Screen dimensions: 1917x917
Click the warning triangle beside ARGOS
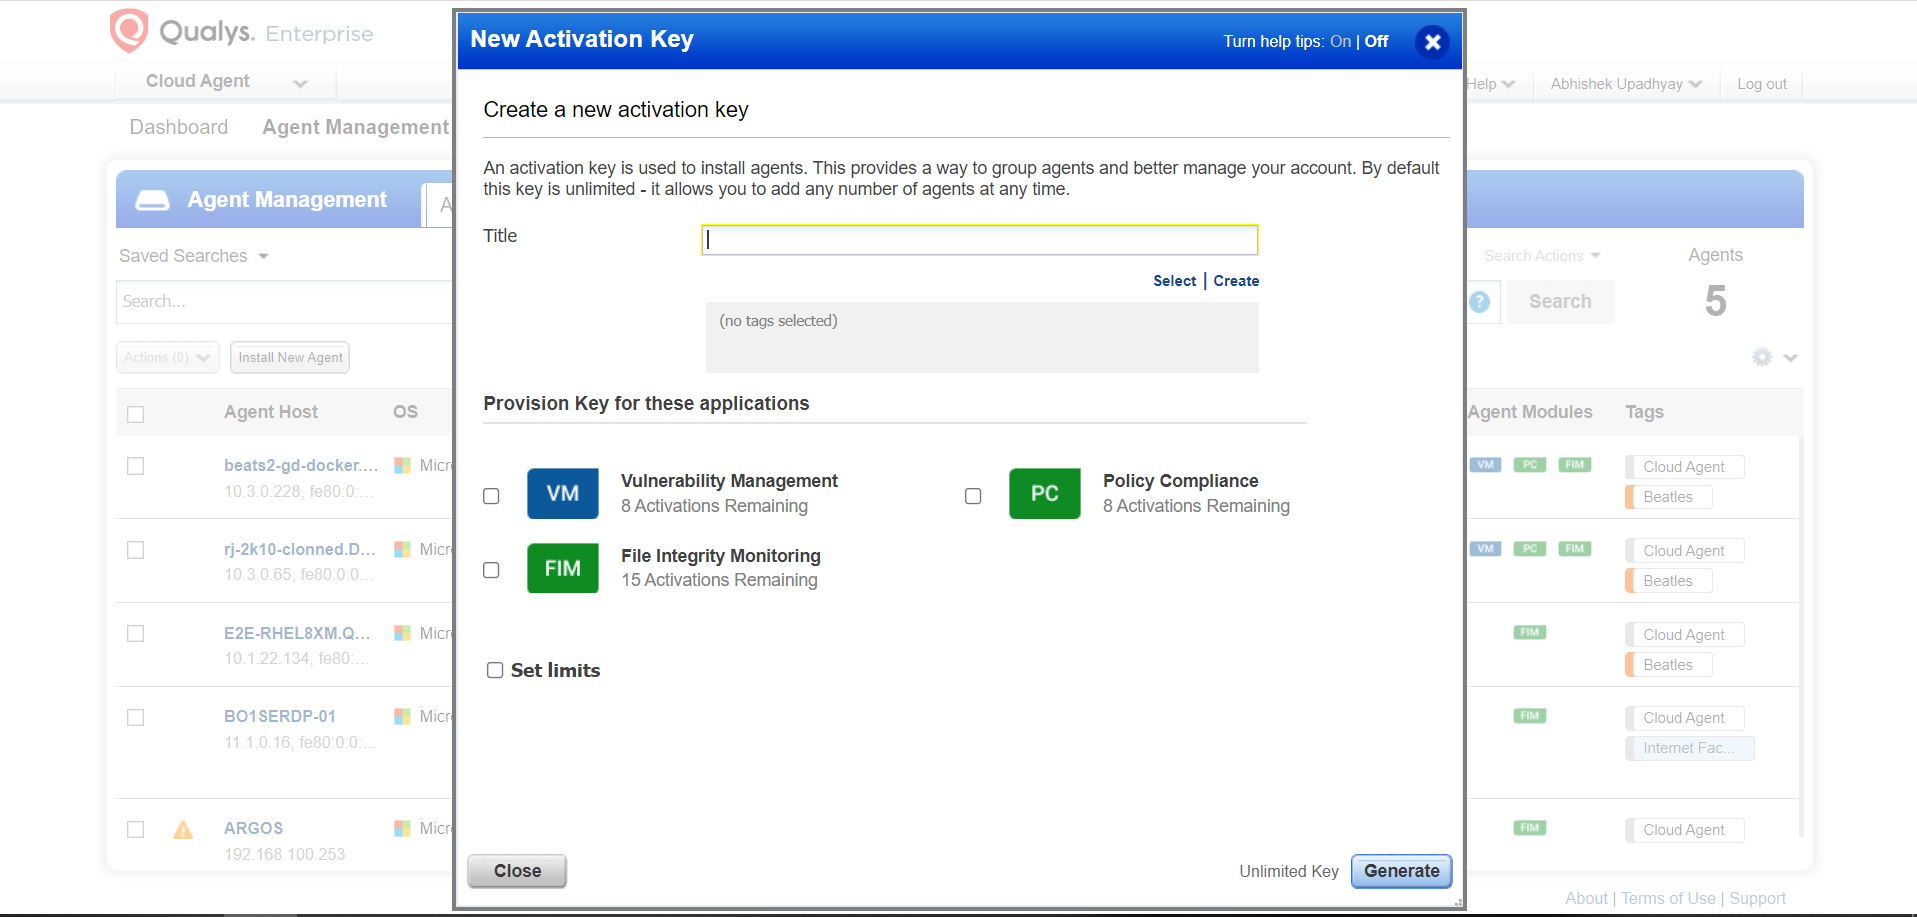click(183, 830)
